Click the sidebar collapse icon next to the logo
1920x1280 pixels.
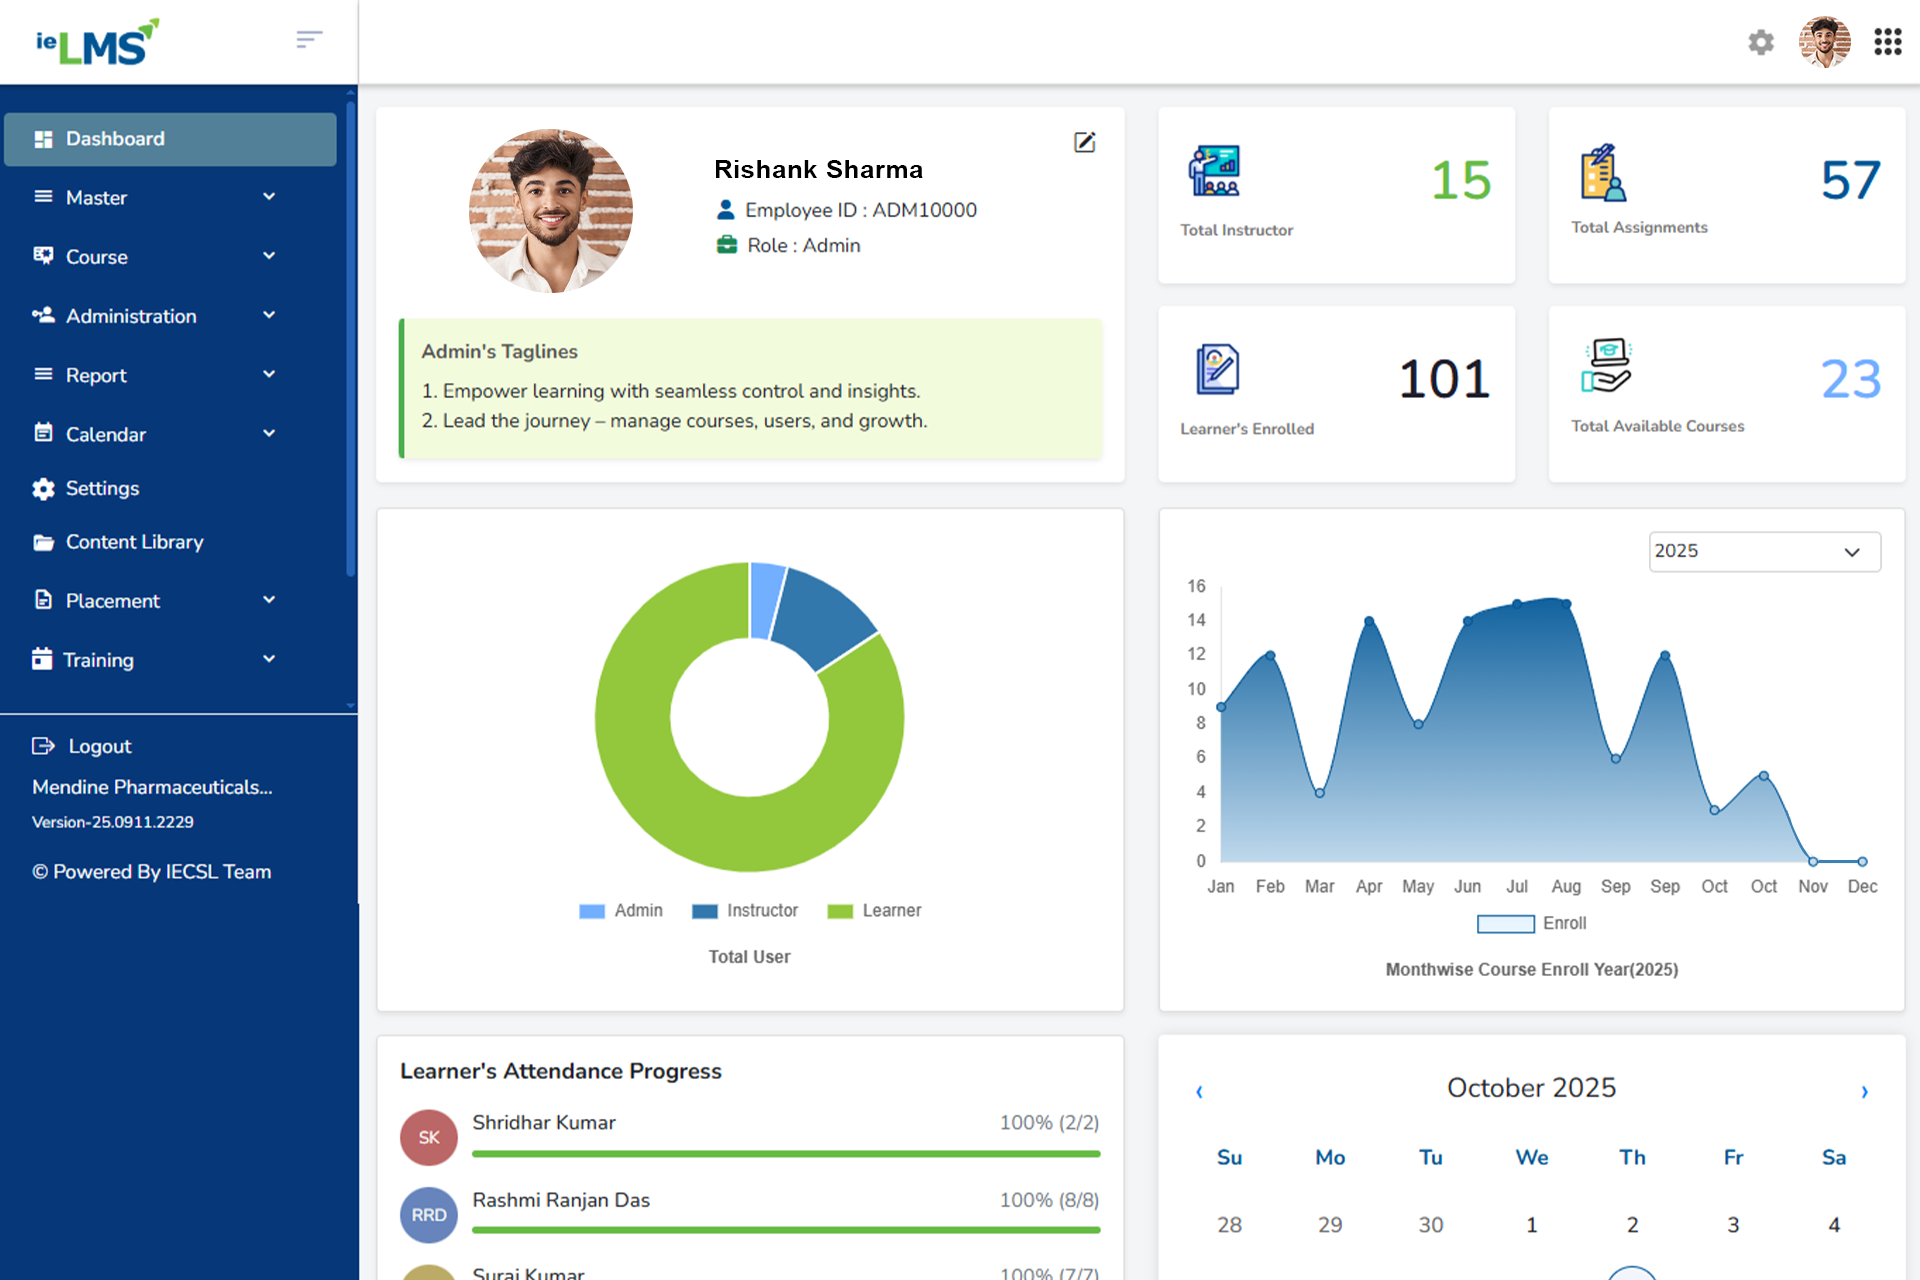point(308,38)
